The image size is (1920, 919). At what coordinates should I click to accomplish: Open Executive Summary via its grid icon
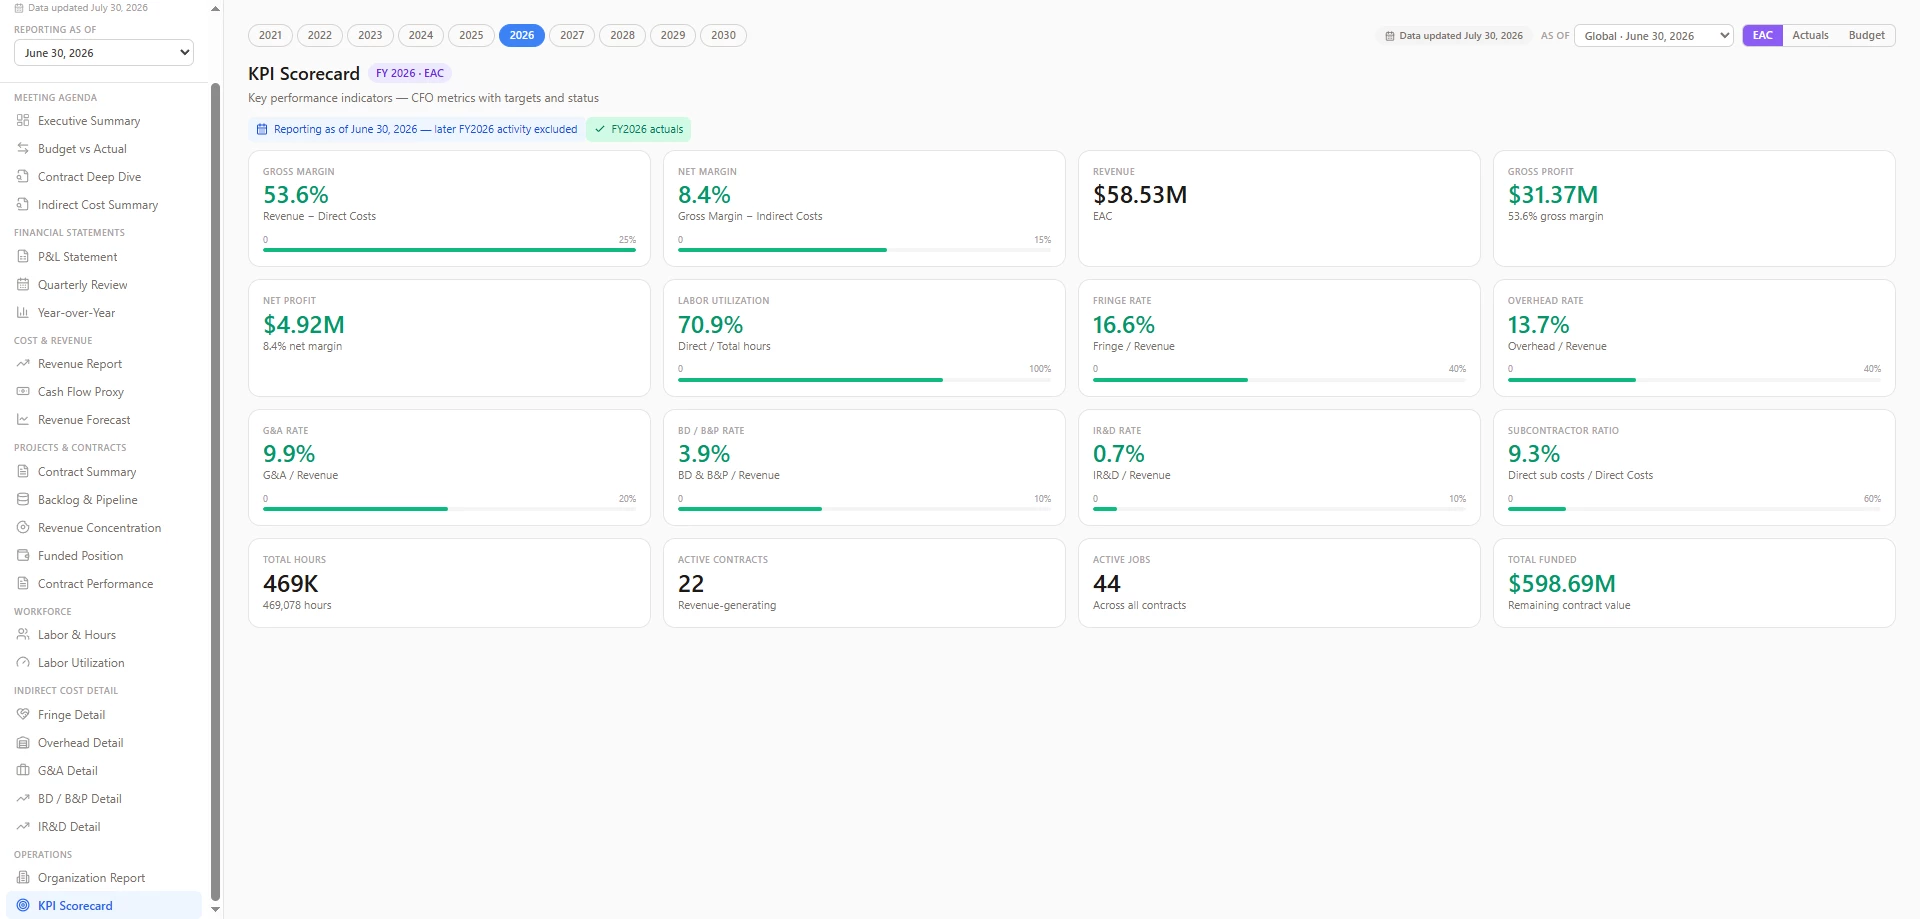click(23, 120)
